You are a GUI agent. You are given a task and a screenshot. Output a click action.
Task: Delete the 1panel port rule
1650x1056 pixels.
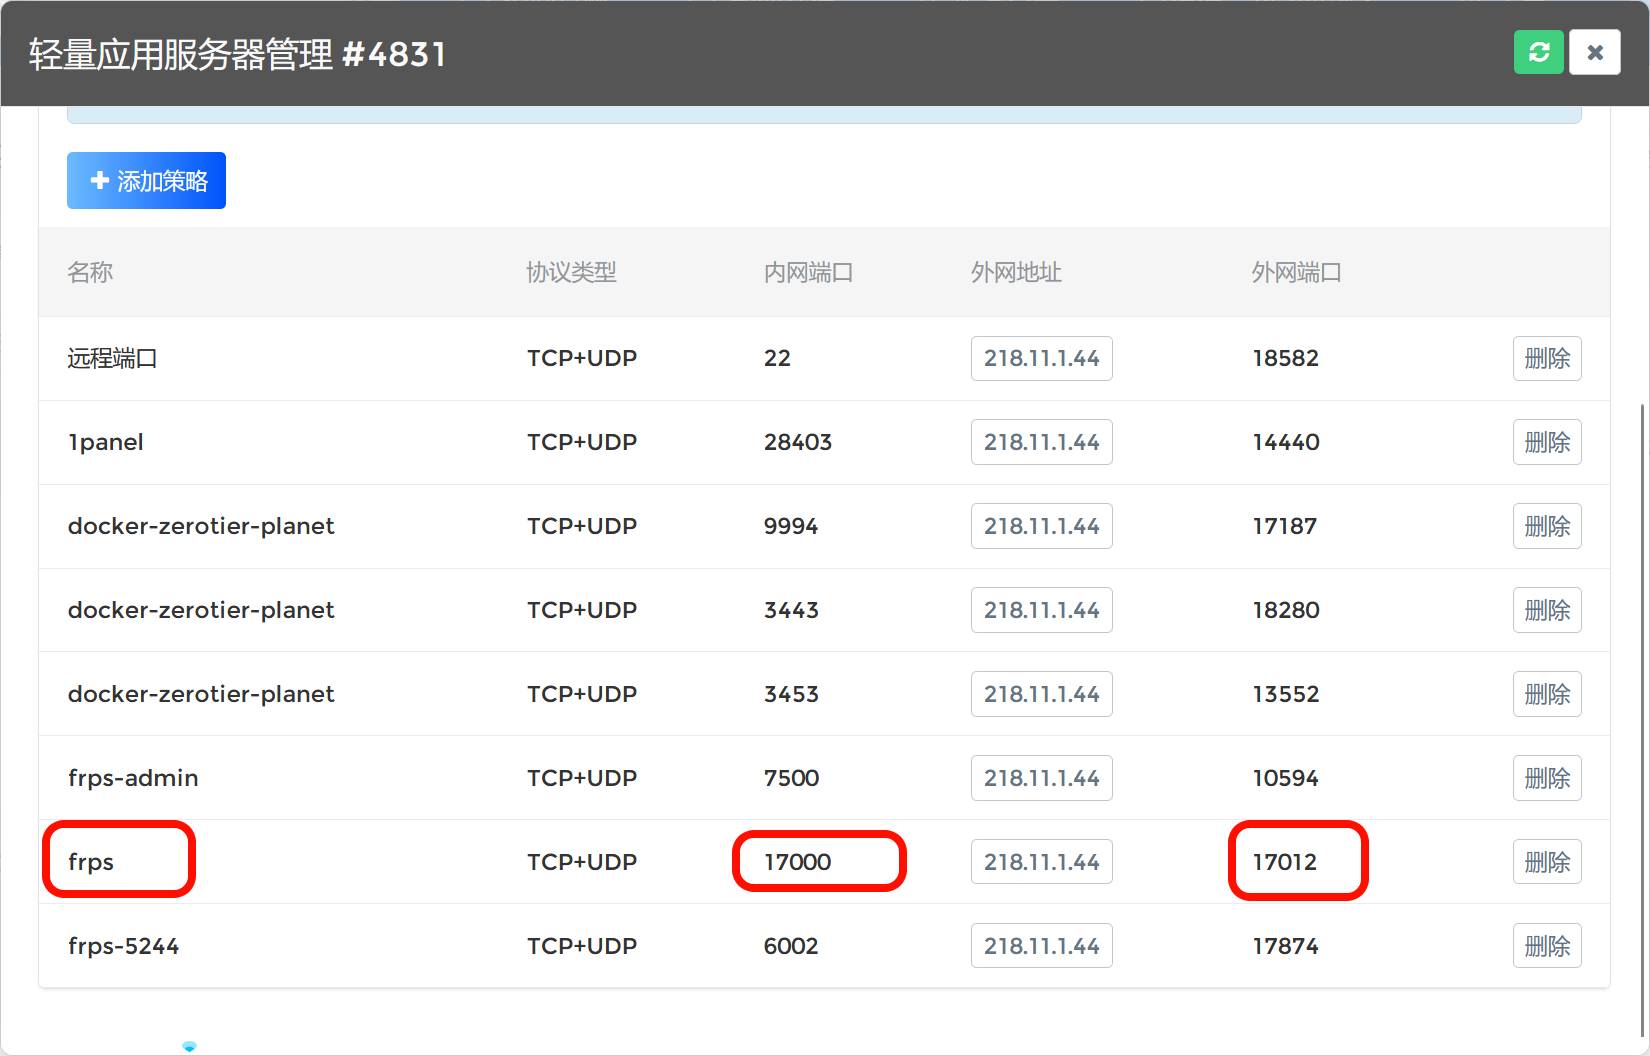pyautogui.click(x=1546, y=443)
